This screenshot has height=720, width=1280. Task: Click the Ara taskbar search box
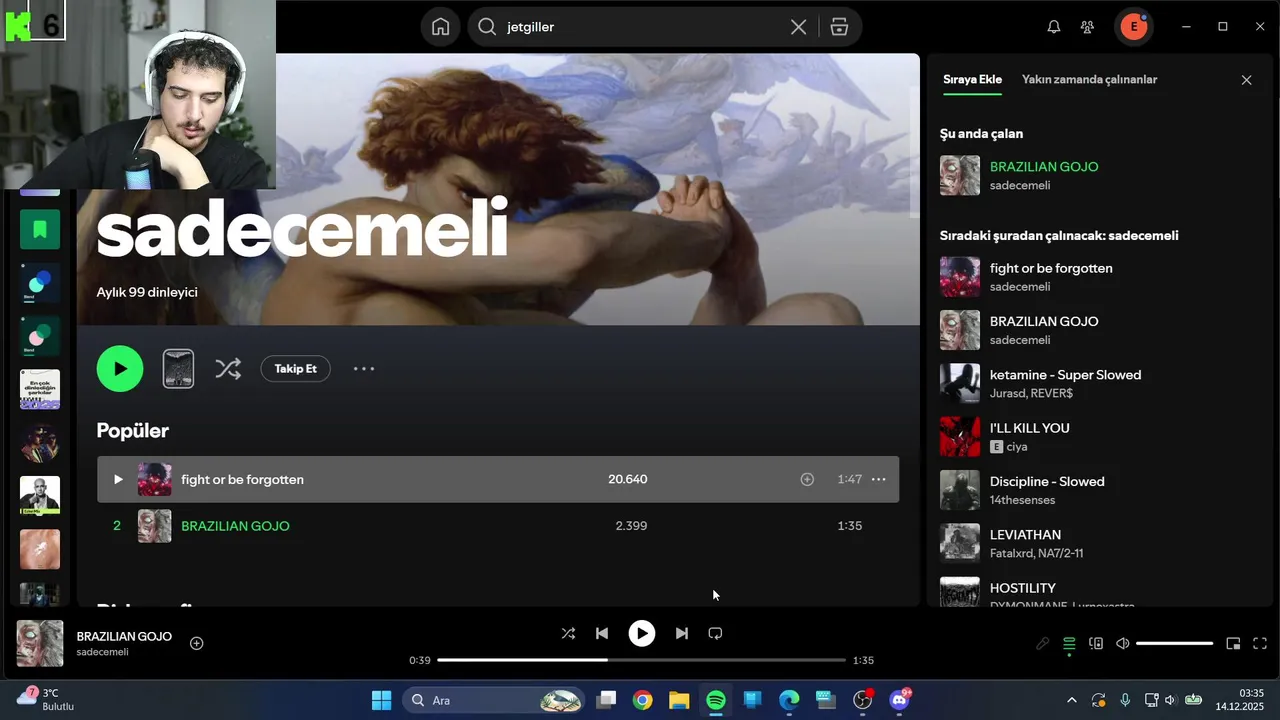pyautogui.click(x=495, y=700)
